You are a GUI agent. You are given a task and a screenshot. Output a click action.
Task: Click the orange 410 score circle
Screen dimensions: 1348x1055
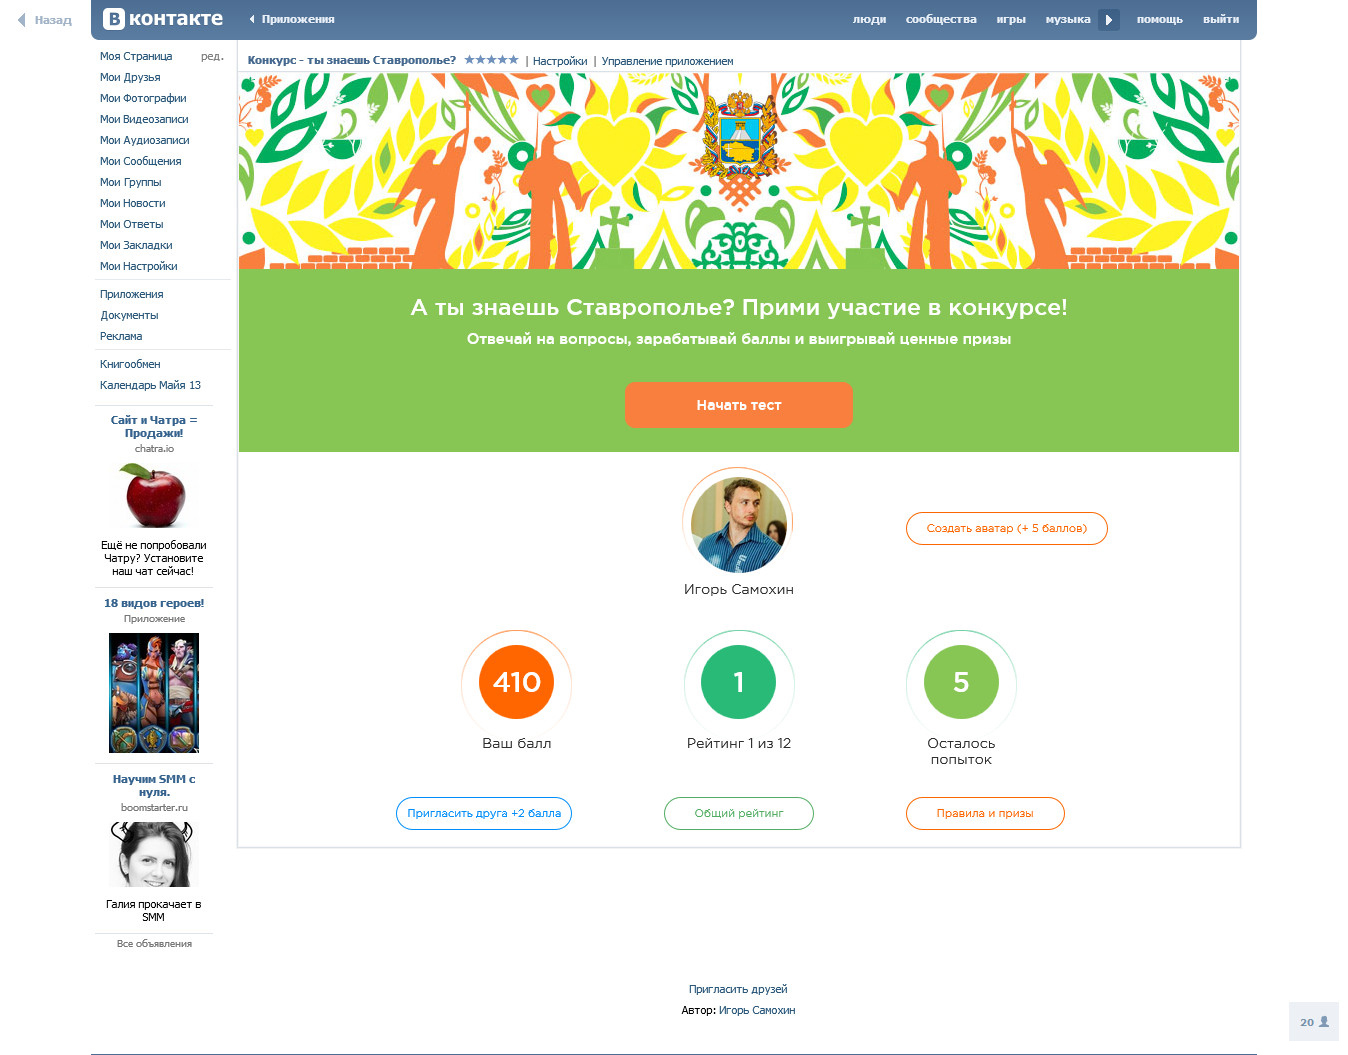517,682
